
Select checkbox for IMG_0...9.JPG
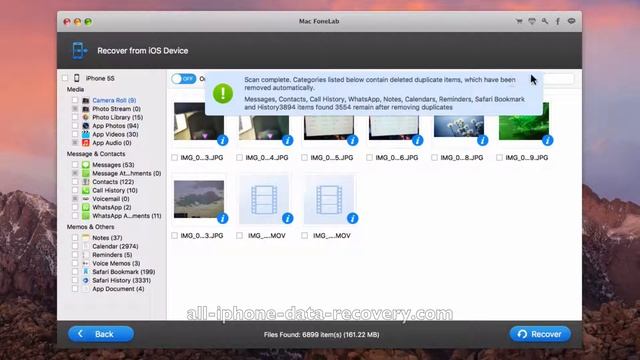click(499, 158)
